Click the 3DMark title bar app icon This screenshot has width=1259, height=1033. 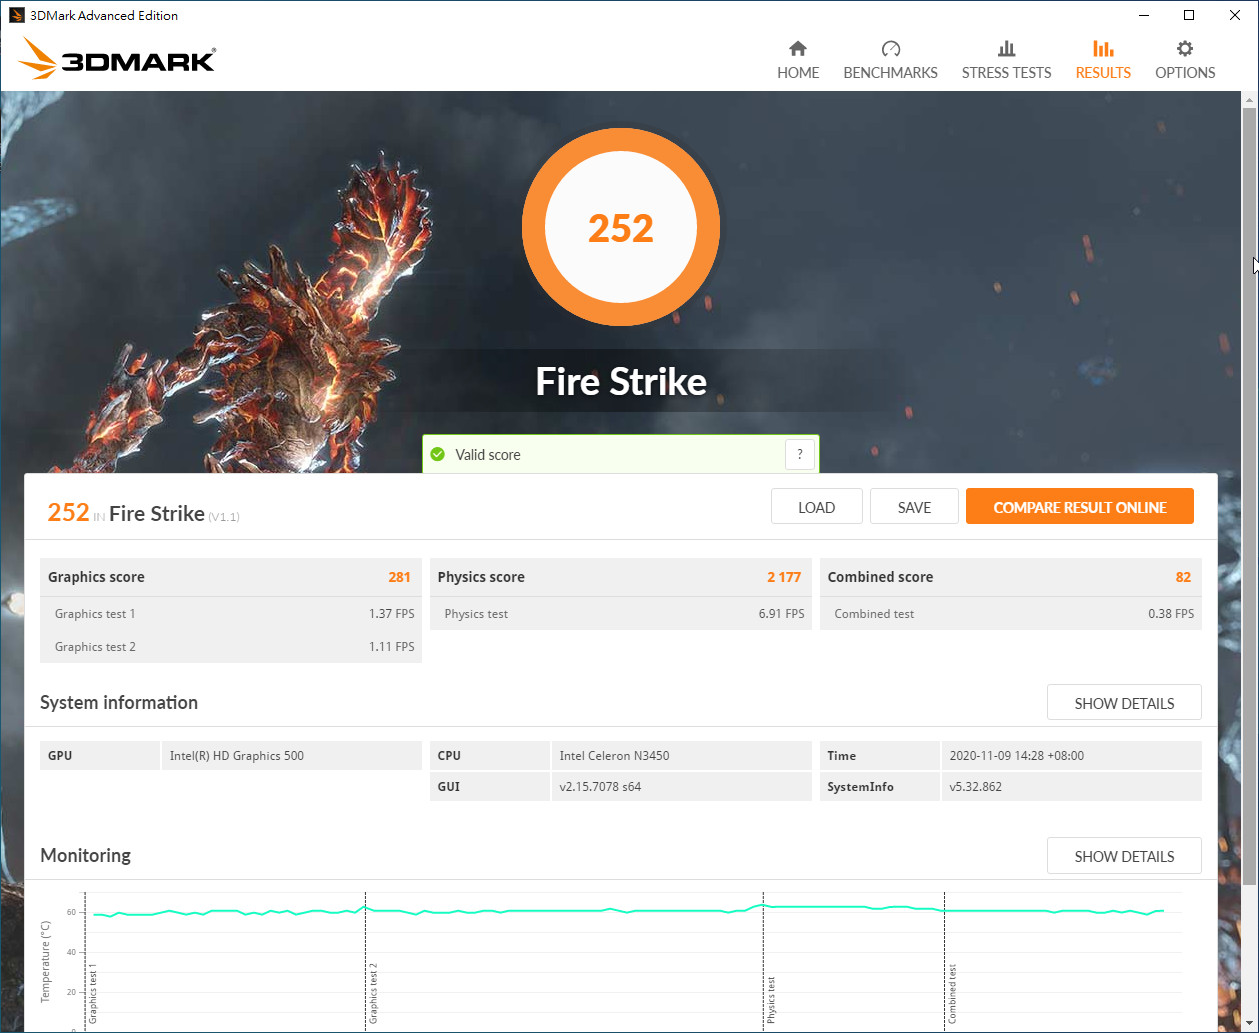[16, 15]
